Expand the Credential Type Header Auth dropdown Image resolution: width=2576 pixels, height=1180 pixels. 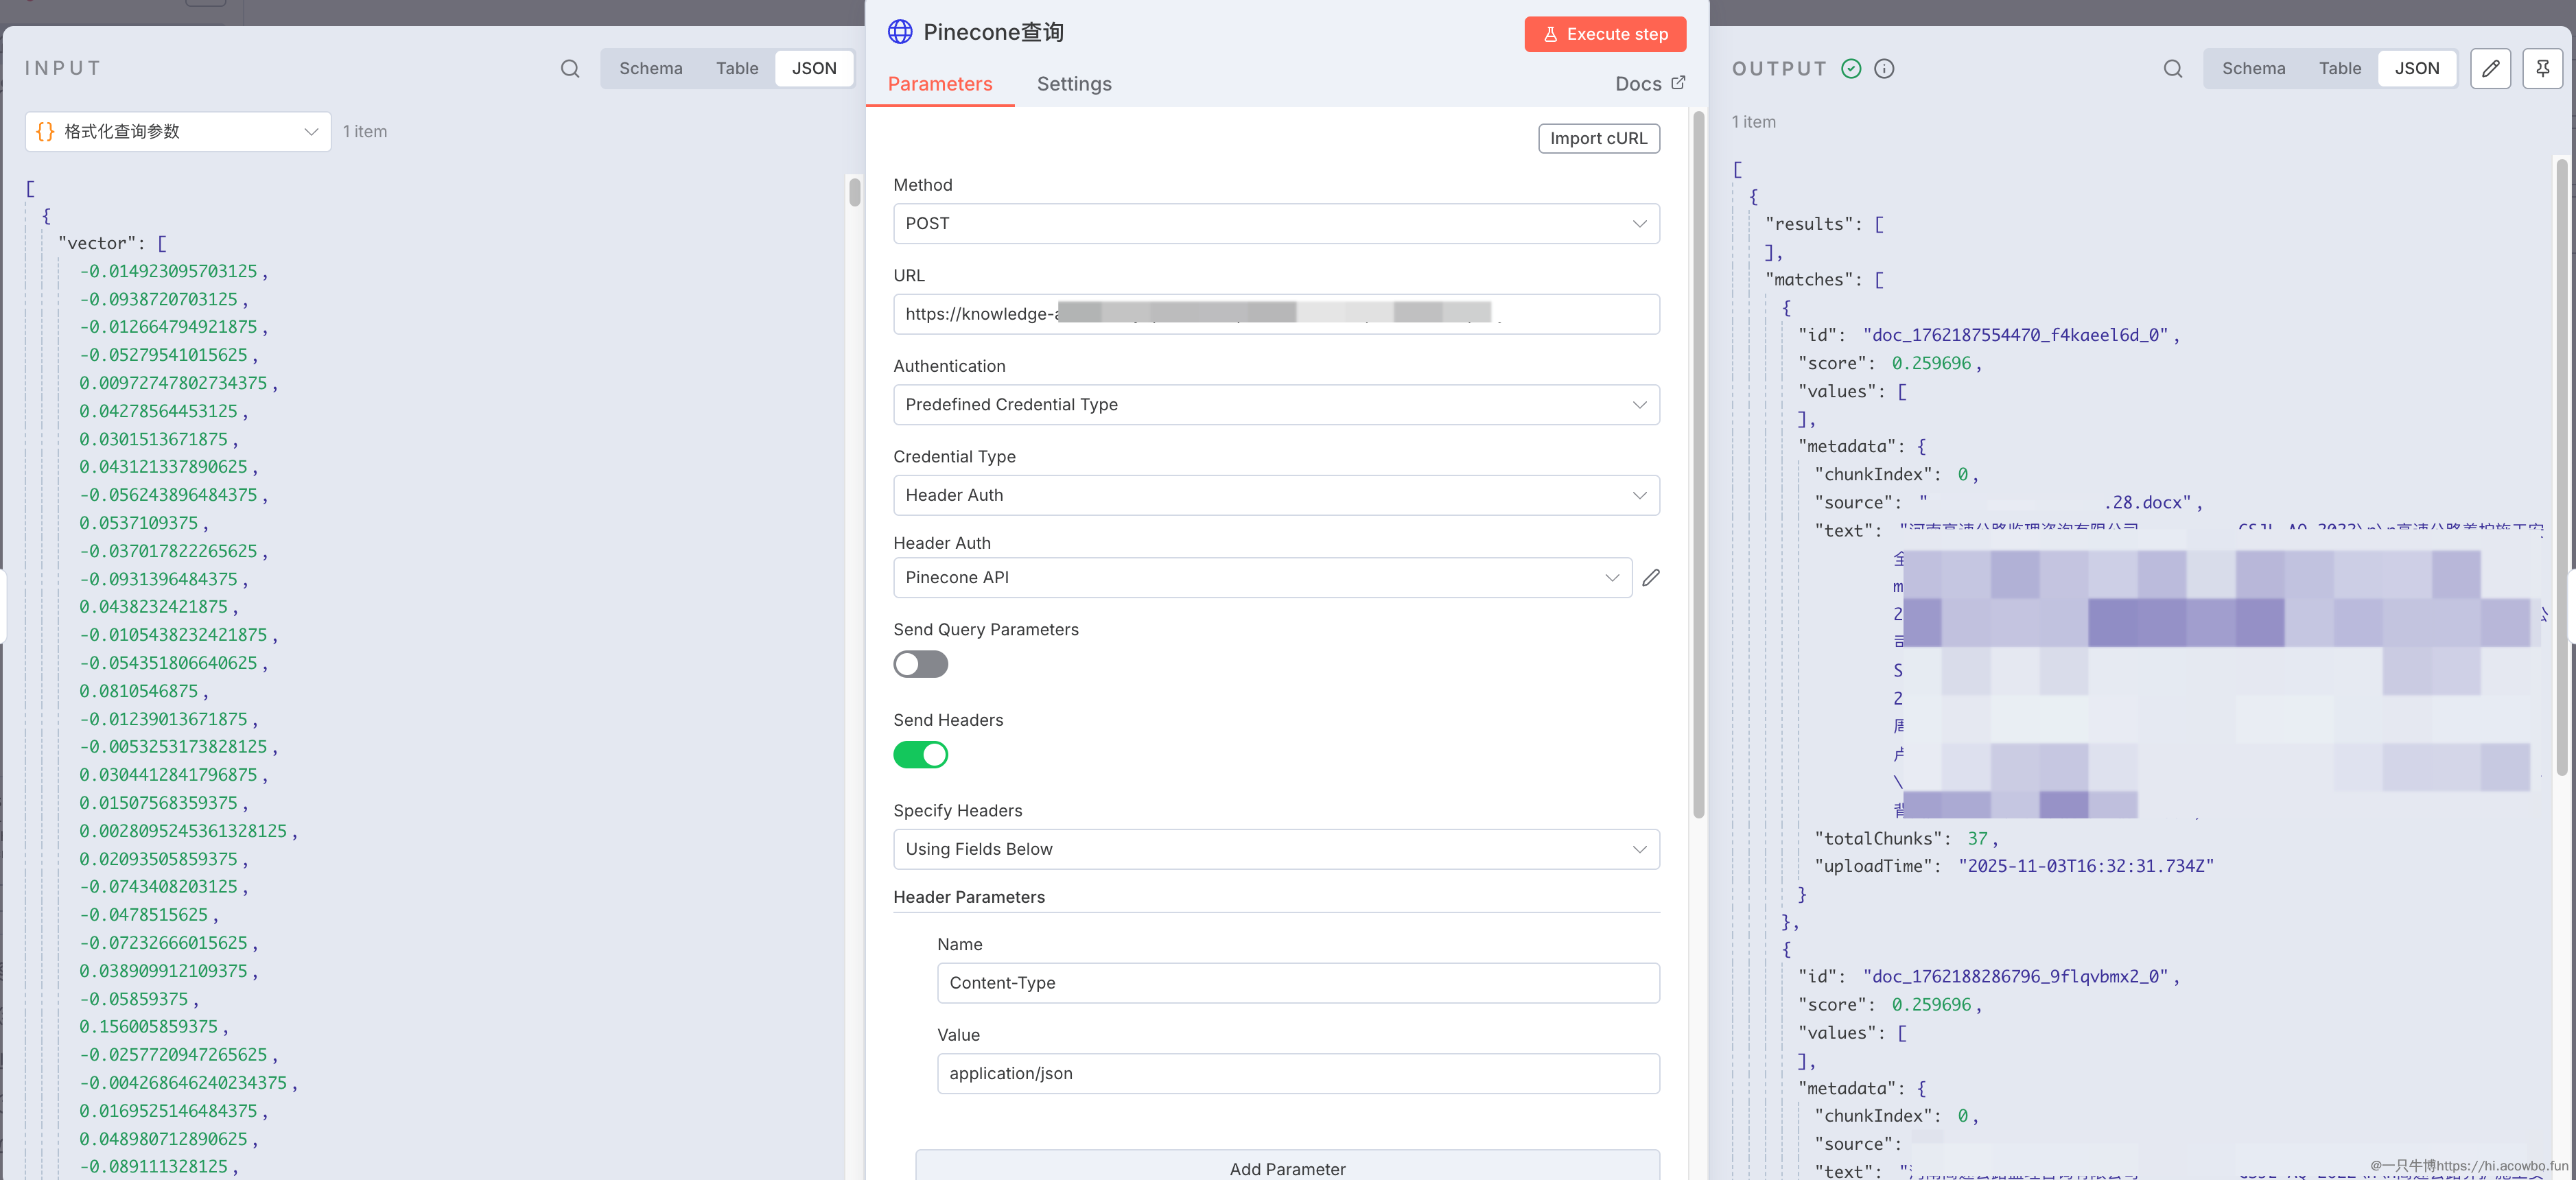click(x=1275, y=495)
